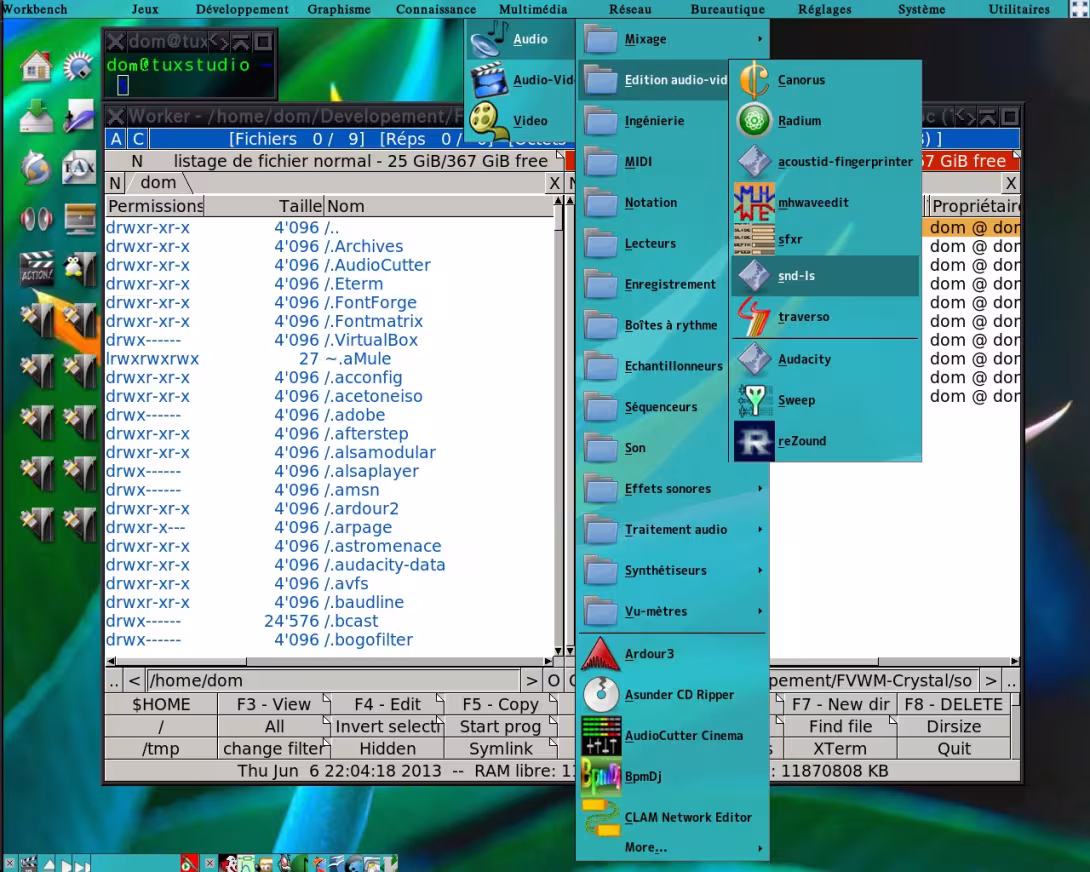This screenshot has width=1090, height=872.
Task: Select the dom tab in left panel
Action: pos(158,183)
